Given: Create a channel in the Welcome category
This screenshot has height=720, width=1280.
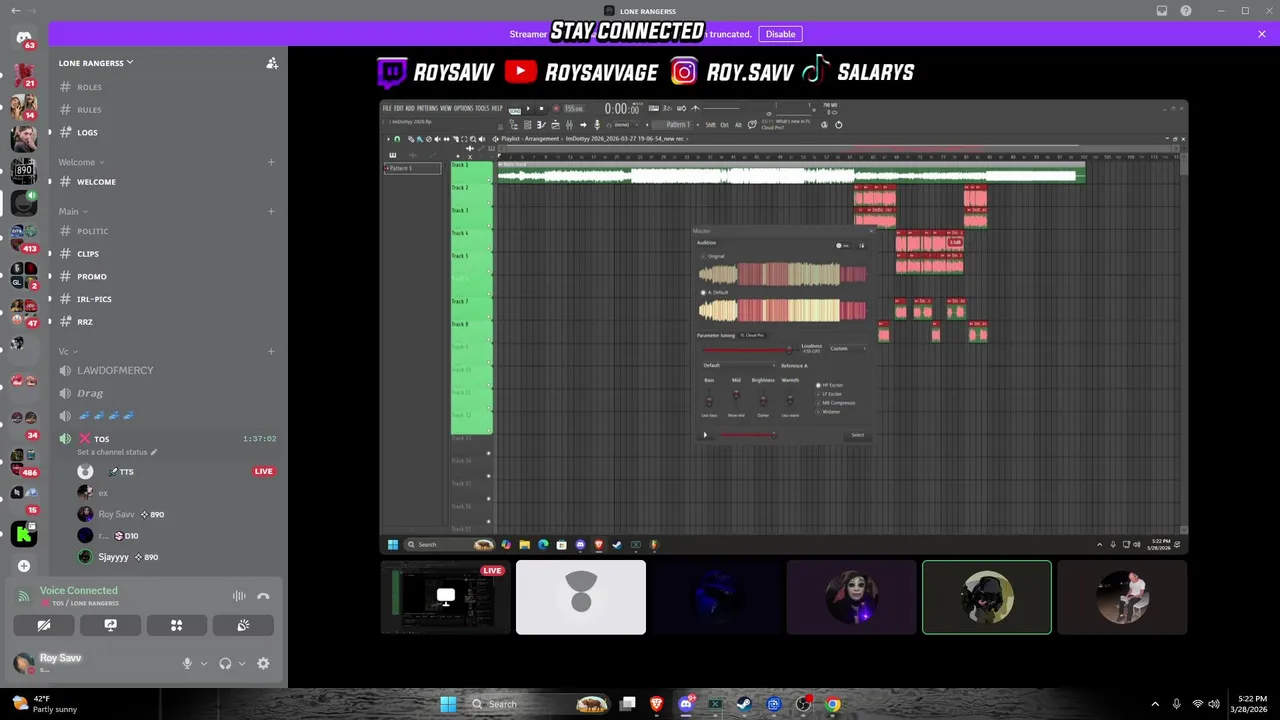Looking at the screenshot, I should 271,162.
